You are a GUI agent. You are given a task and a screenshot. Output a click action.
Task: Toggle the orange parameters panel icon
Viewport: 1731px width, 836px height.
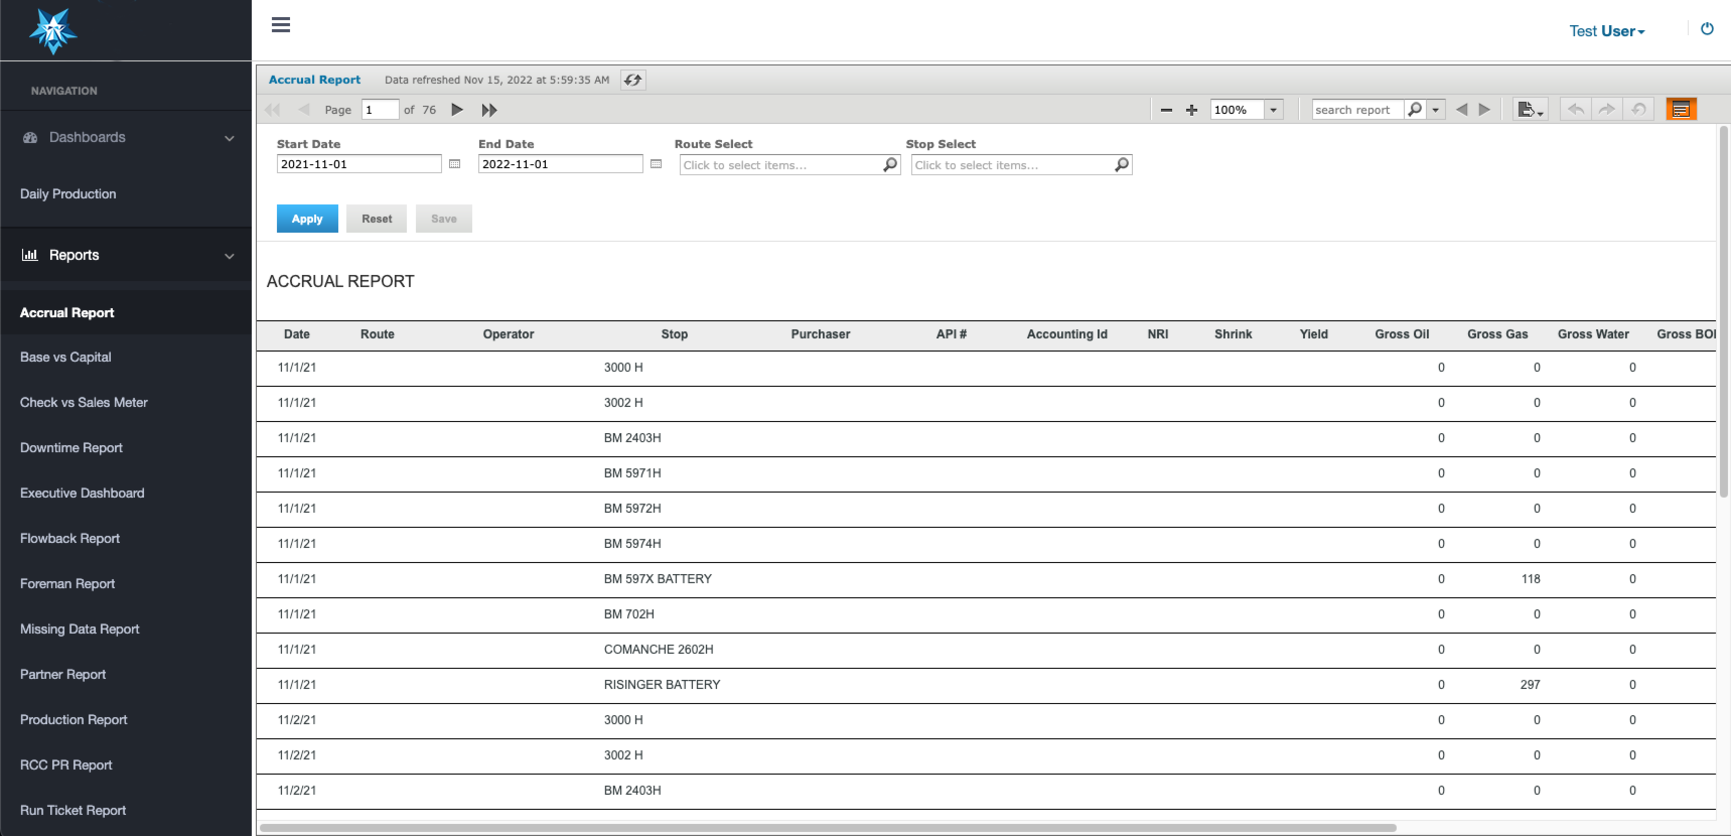pyautogui.click(x=1681, y=109)
